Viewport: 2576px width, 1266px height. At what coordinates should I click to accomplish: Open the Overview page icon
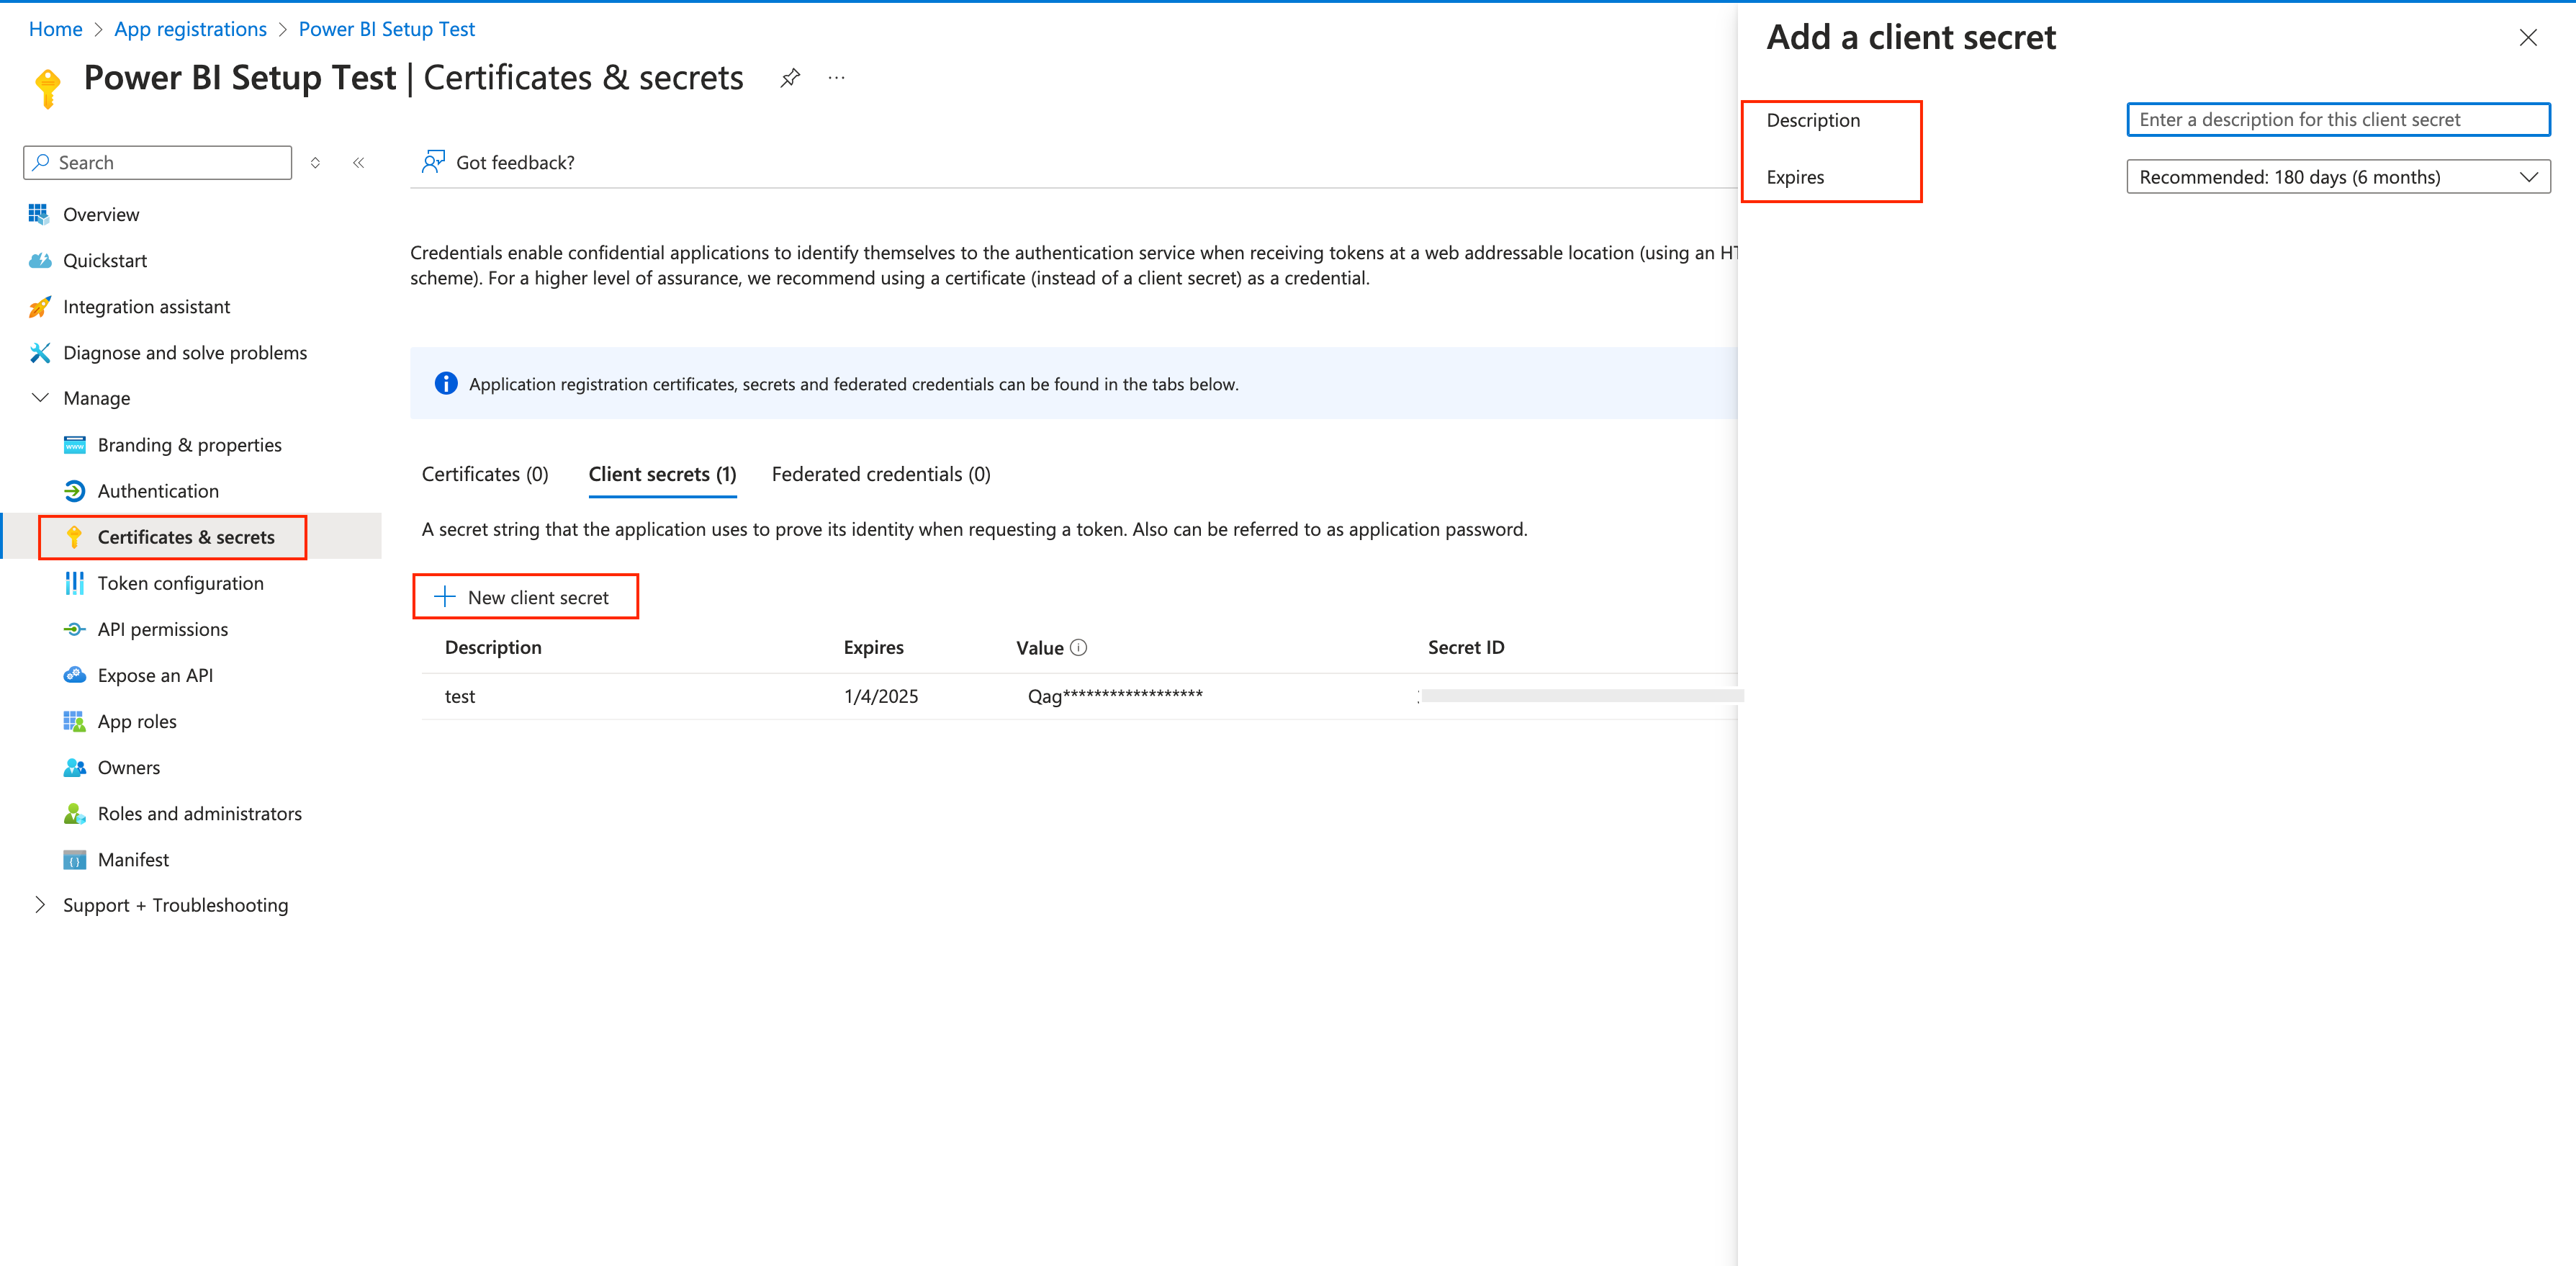(39, 214)
